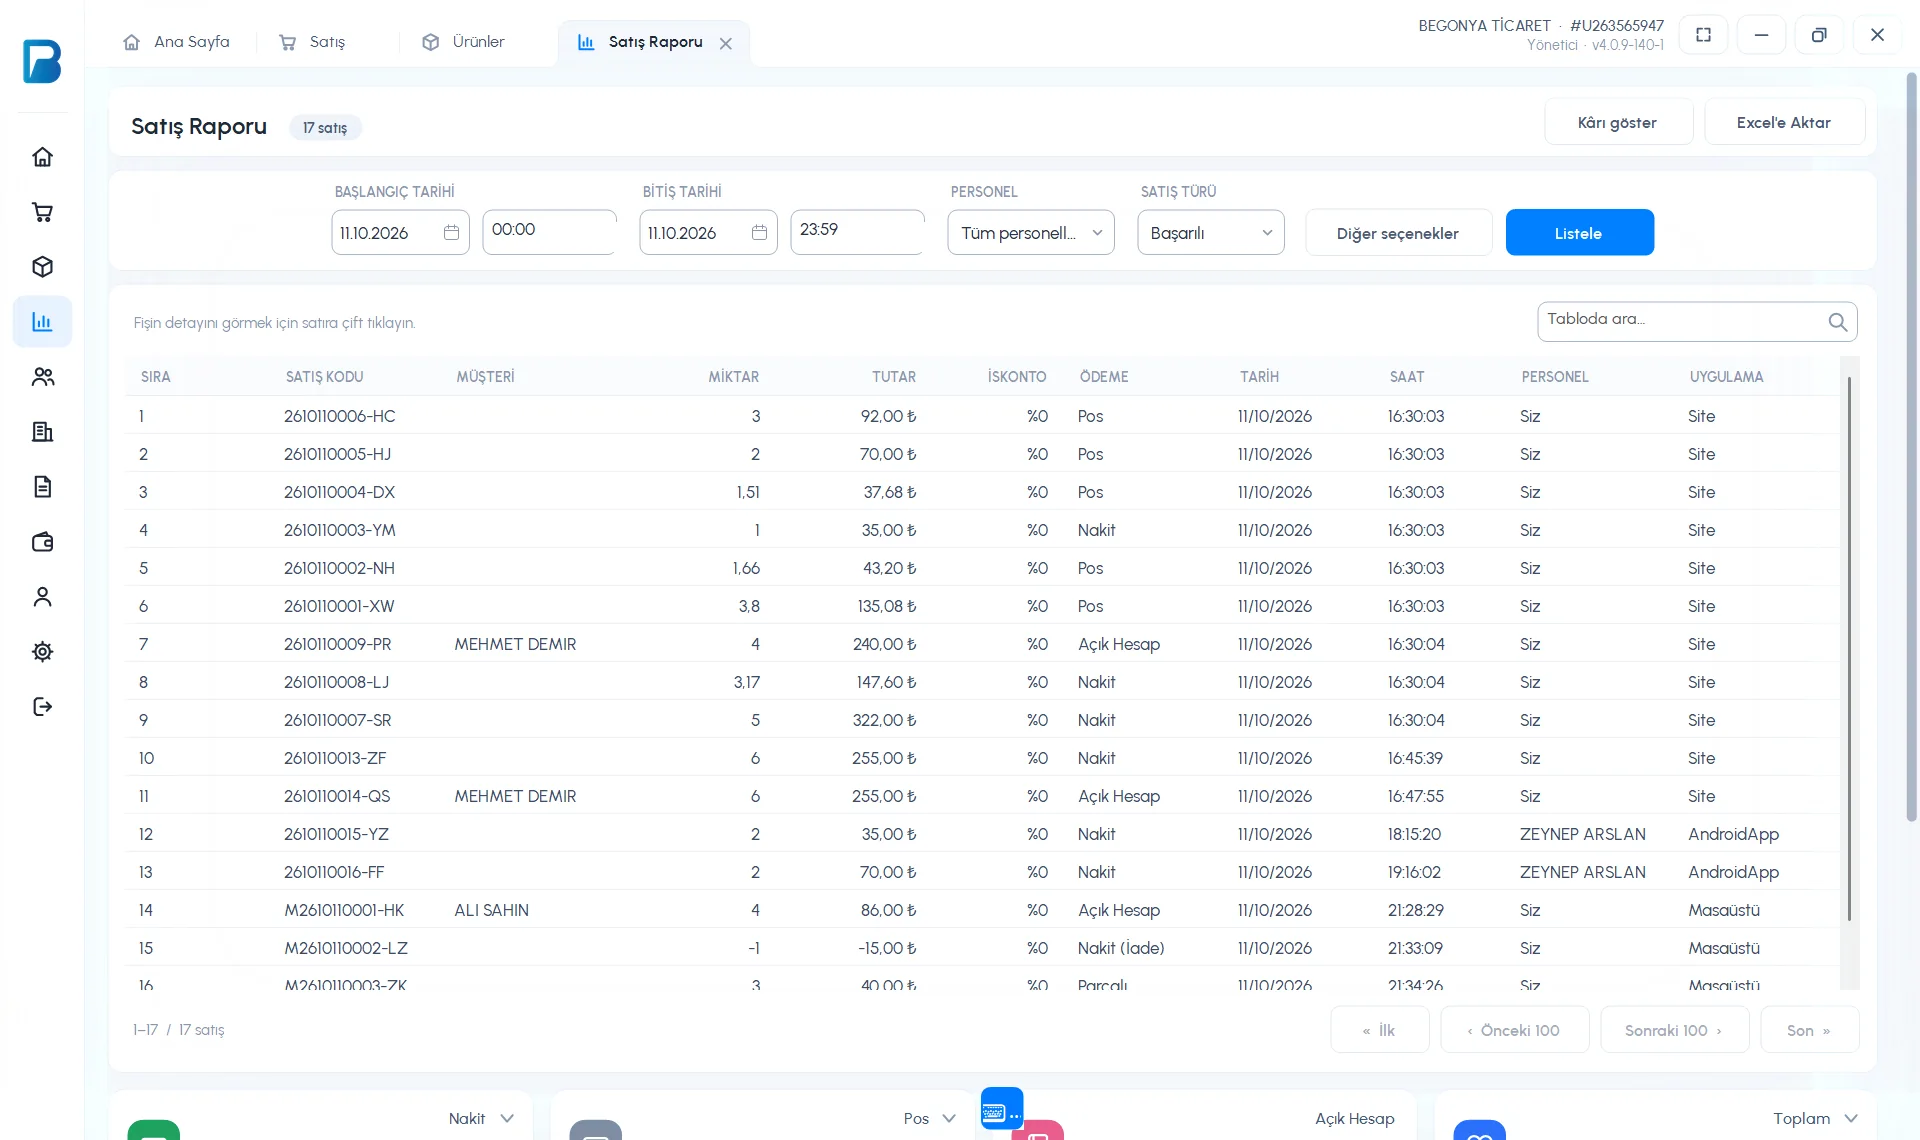Image resolution: width=1920 pixels, height=1140 pixels.
Task: Open the customers people sidebar icon
Action: coord(42,377)
